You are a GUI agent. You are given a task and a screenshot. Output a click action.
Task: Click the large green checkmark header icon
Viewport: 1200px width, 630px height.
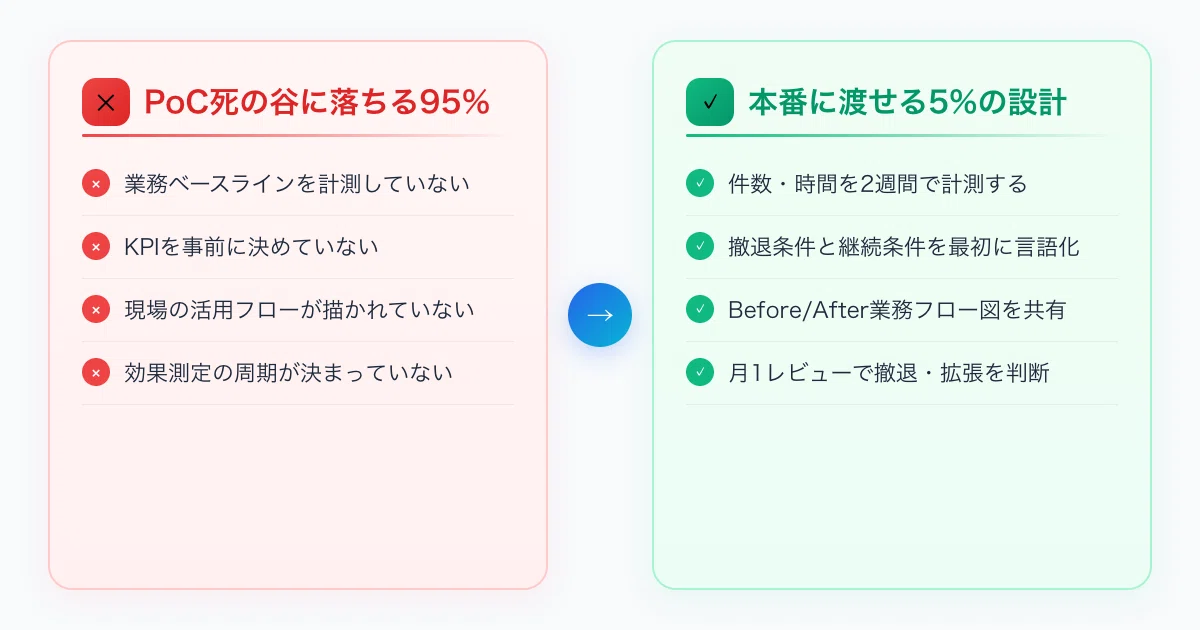[710, 102]
